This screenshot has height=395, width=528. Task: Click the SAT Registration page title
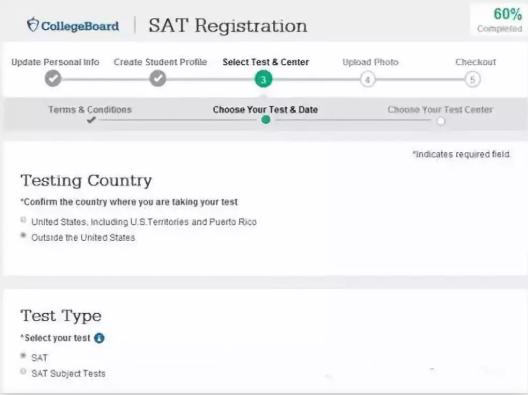pyautogui.click(x=228, y=26)
